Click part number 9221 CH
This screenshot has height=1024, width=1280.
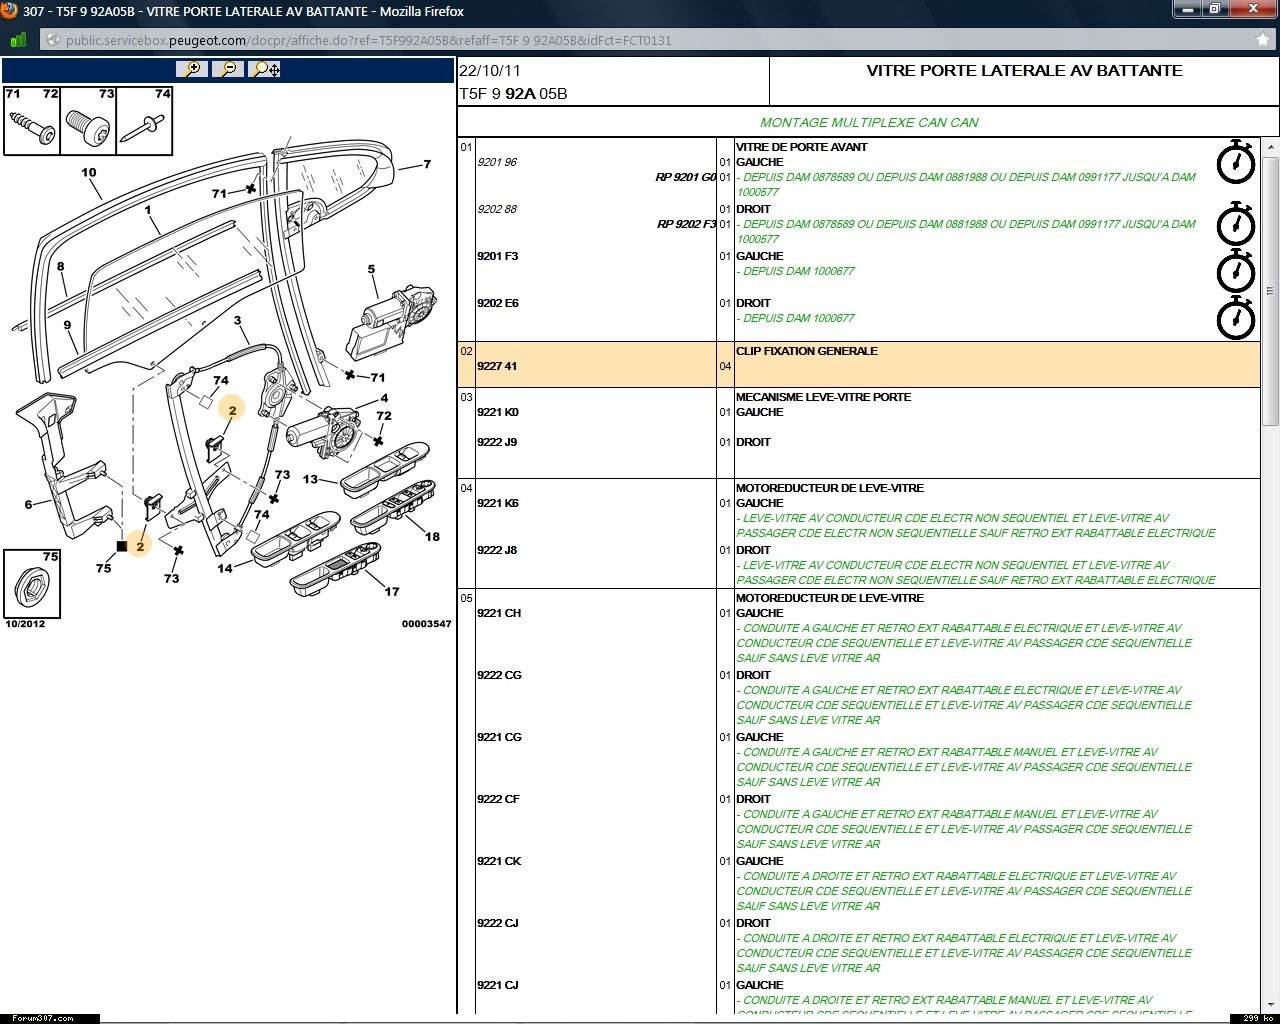tap(498, 613)
